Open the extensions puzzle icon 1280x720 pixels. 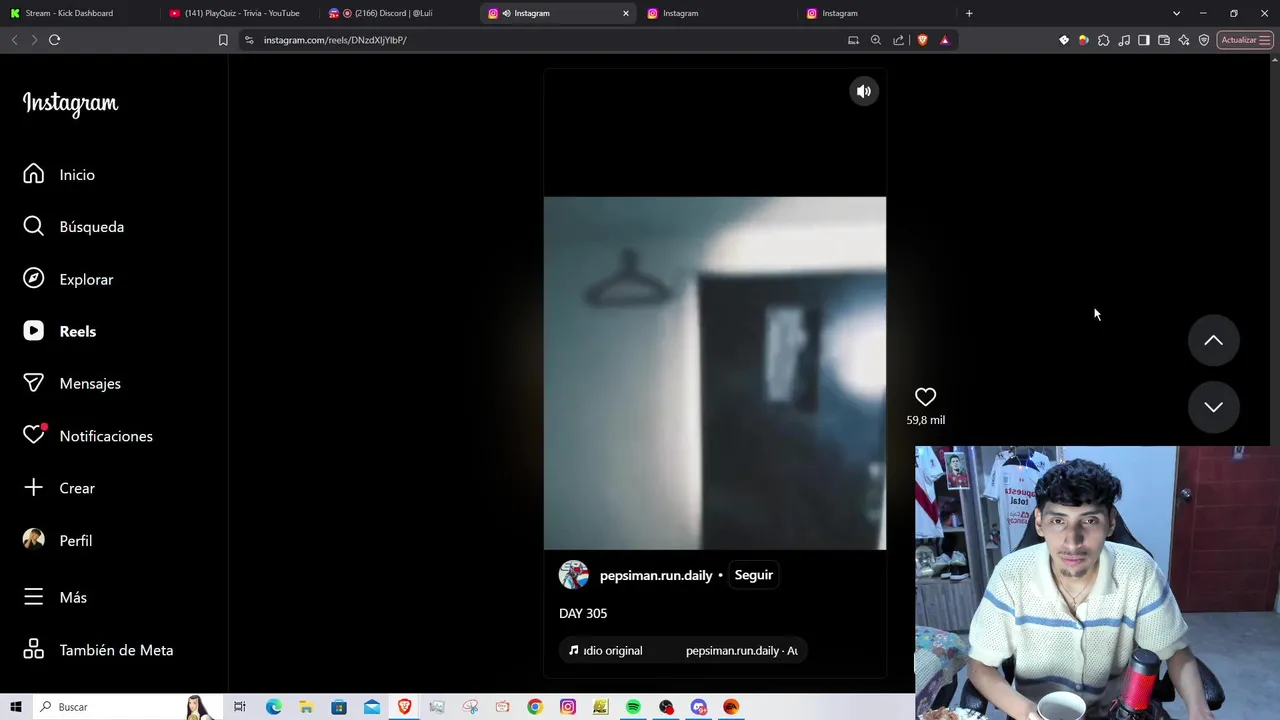tap(1104, 40)
